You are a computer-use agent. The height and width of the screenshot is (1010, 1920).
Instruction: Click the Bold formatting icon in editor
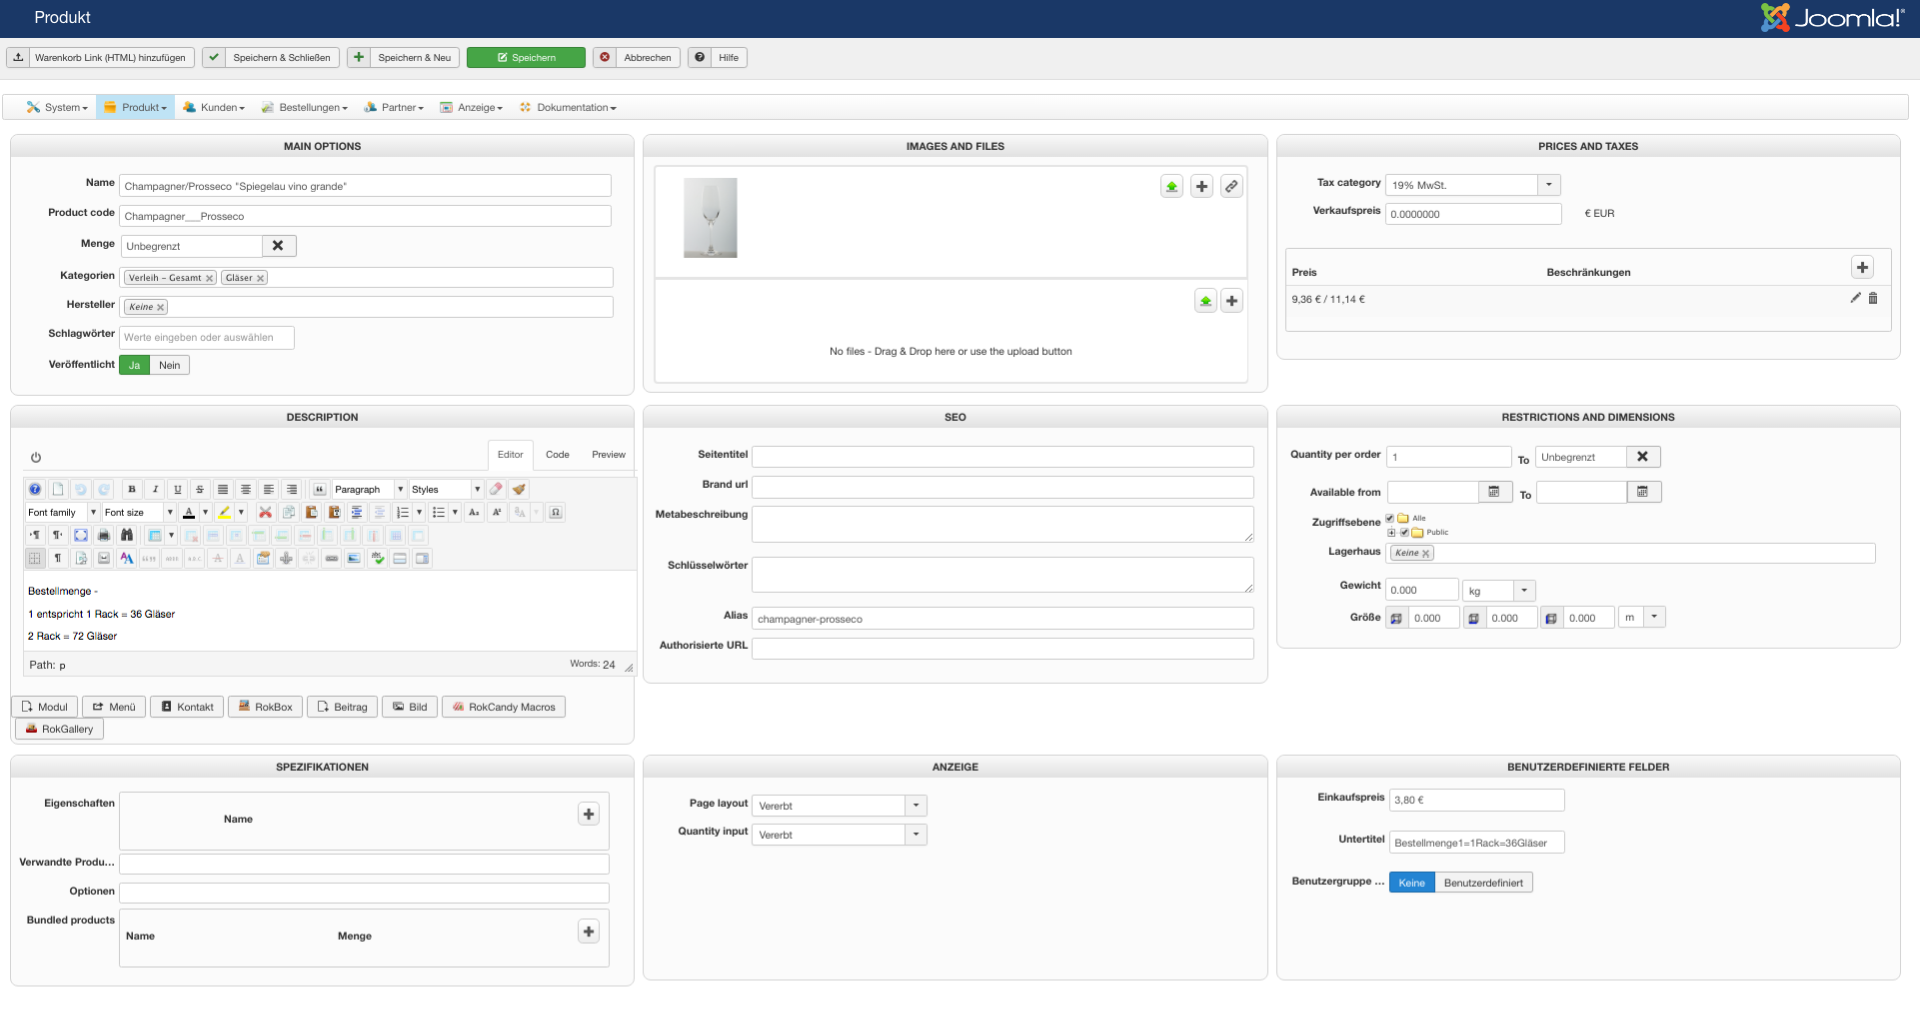(x=132, y=489)
